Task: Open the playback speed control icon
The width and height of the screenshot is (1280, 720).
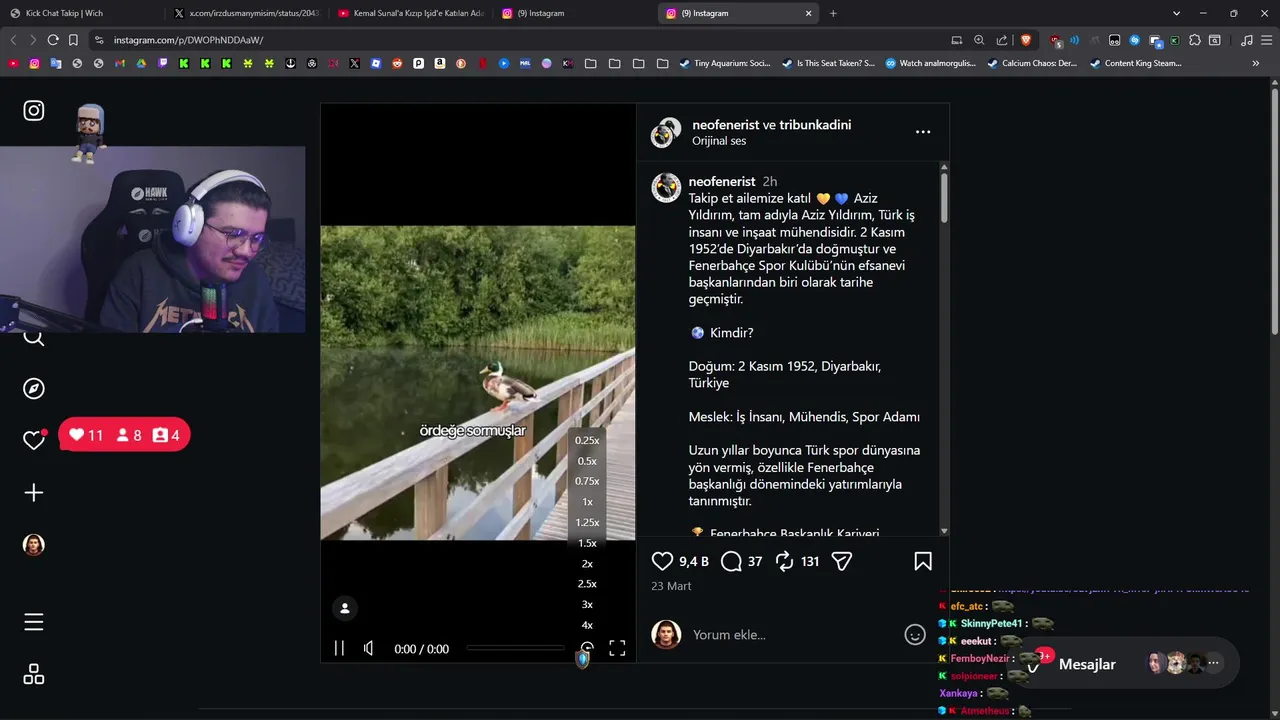Action: pos(587,648)
